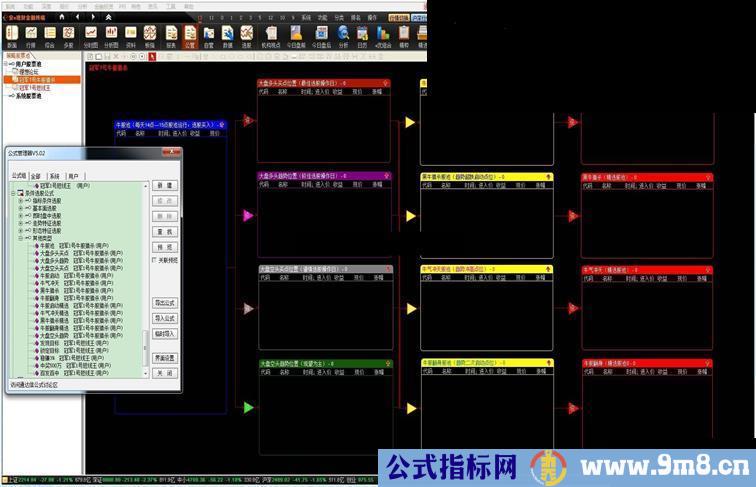Open the 自定 custom toolbar icon
This screenshot has width=756, height=487.
coord(208,36)
